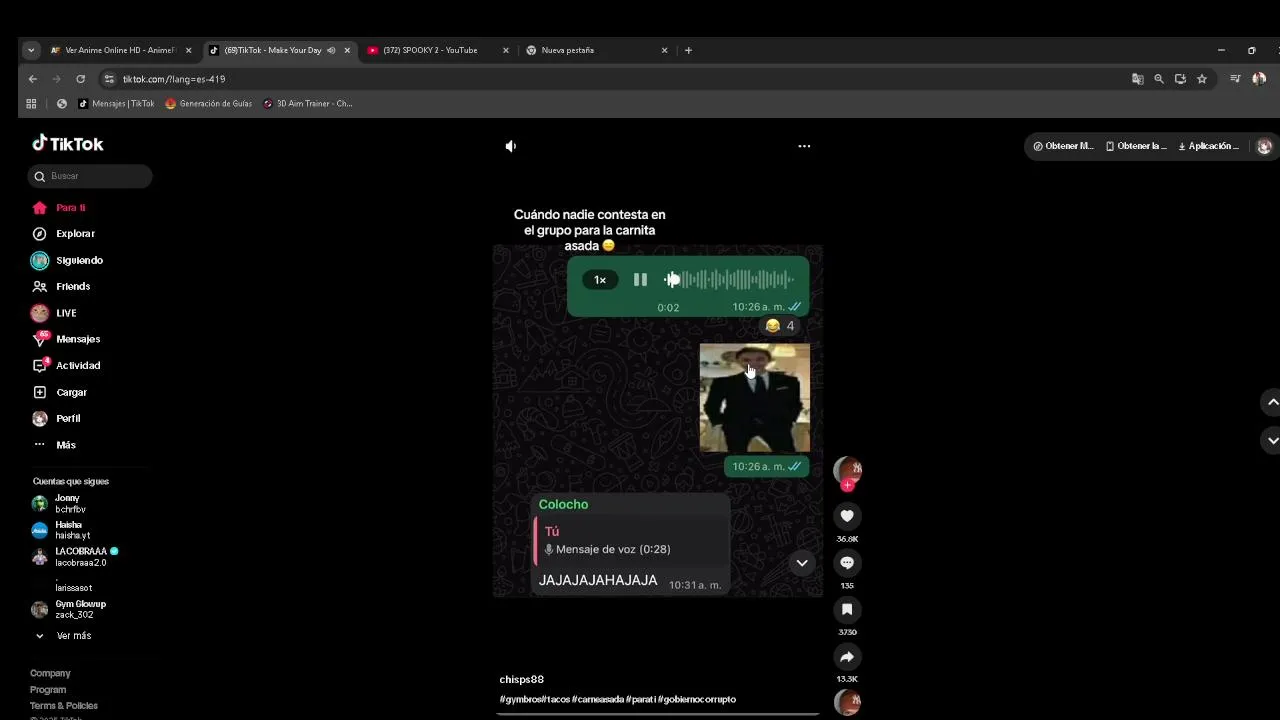Screen dimensions: 1280x720
Task: Open the Program footer link
Action: point(48,689)
